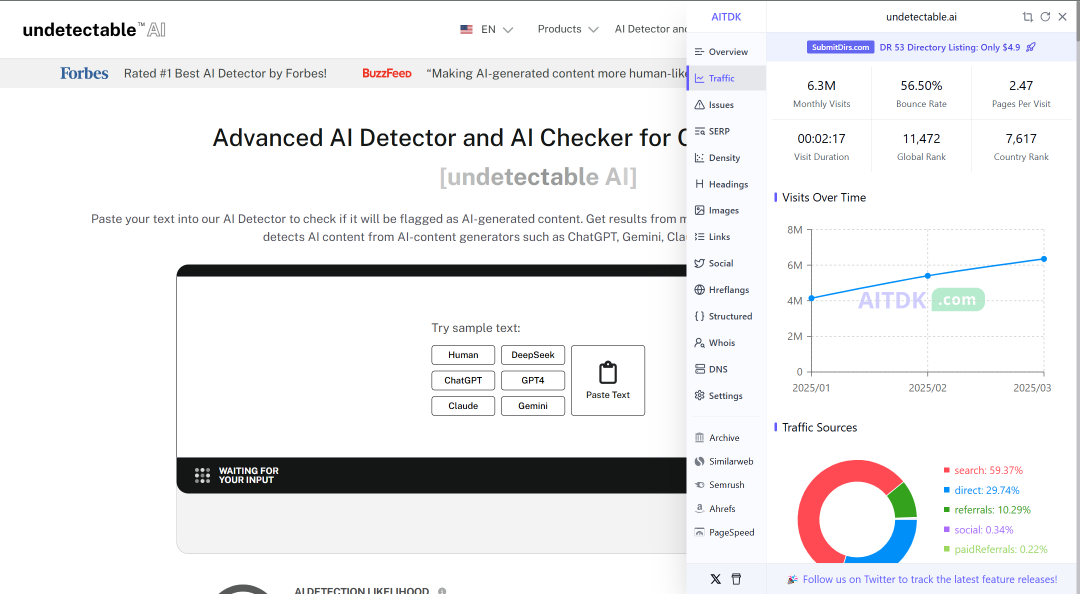Click the 7,617 Country Rank value
The width and height of the screenshot is (1080, 594).
[x=1021, y=139]
